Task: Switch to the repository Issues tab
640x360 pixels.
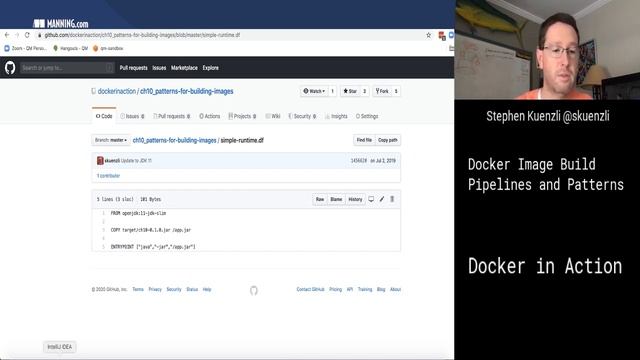Action: (x=132, y=116)
